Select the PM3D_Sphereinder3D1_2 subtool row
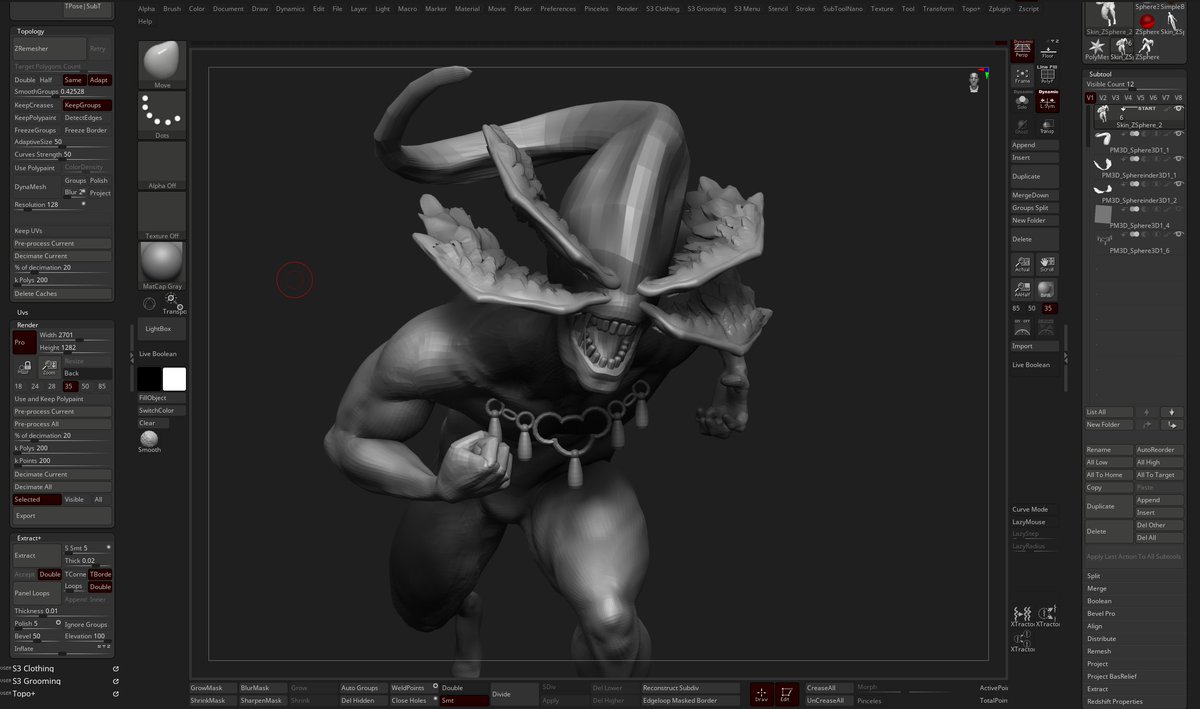 [1138, 191]
